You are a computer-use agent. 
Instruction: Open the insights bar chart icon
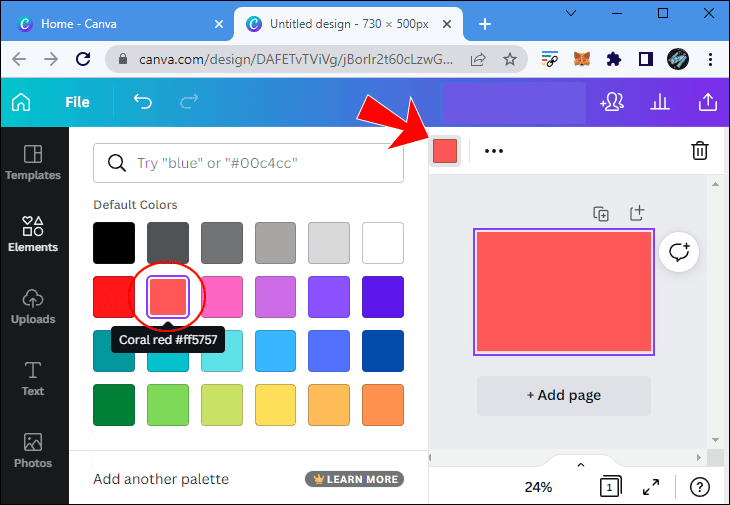(660, 102)
